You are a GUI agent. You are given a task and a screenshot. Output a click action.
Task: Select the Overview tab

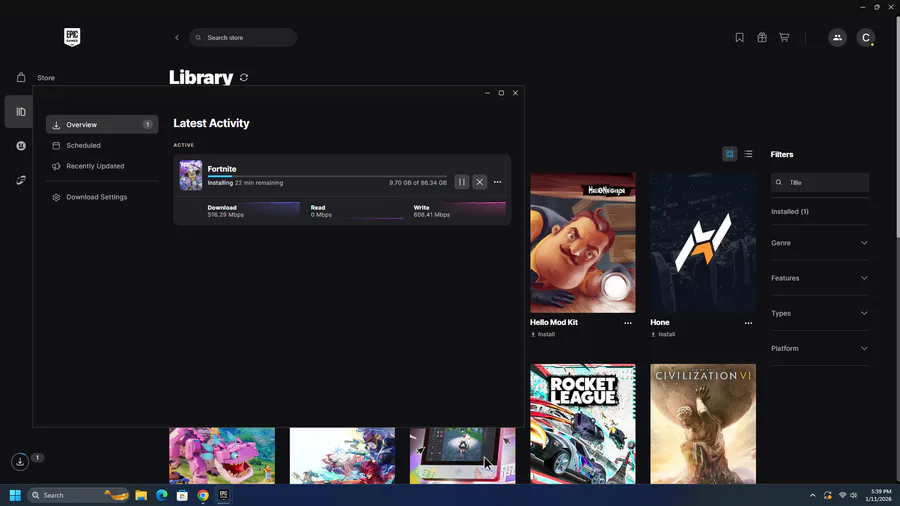102,124
